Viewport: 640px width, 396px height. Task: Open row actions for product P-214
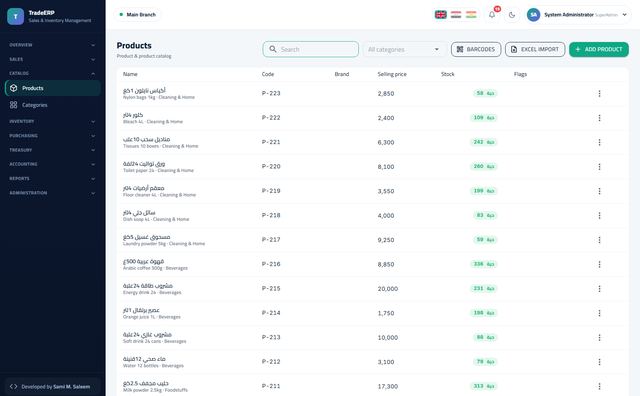tap(599, 313)
